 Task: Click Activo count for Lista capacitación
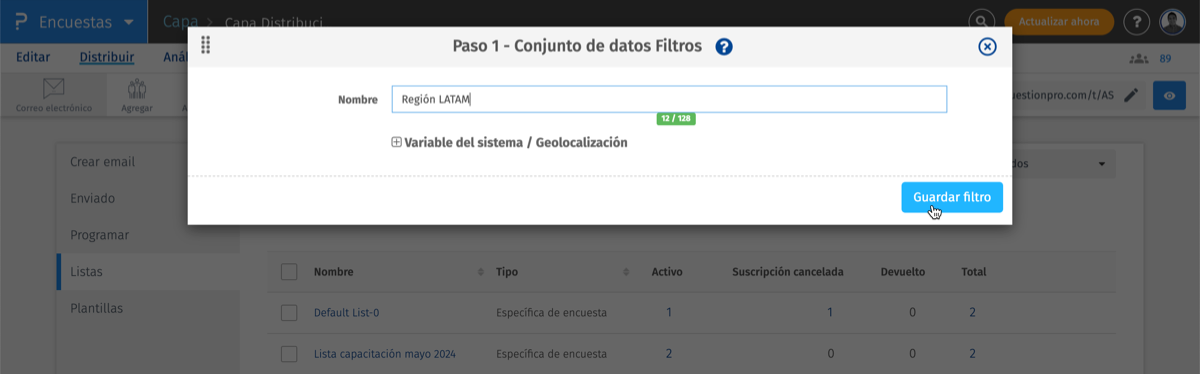[669, 354]
